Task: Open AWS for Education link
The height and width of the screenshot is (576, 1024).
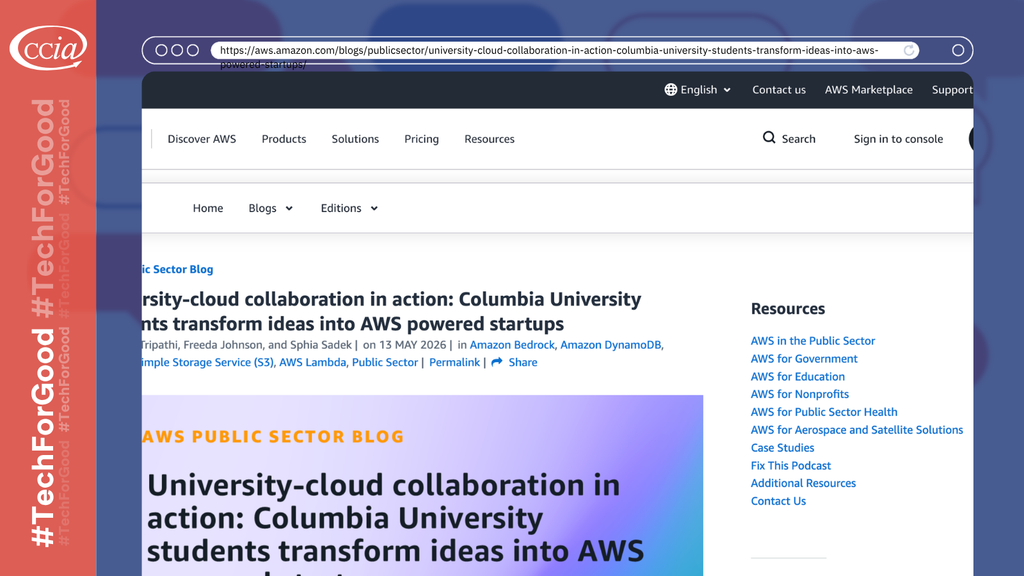Action: point(797,376)
